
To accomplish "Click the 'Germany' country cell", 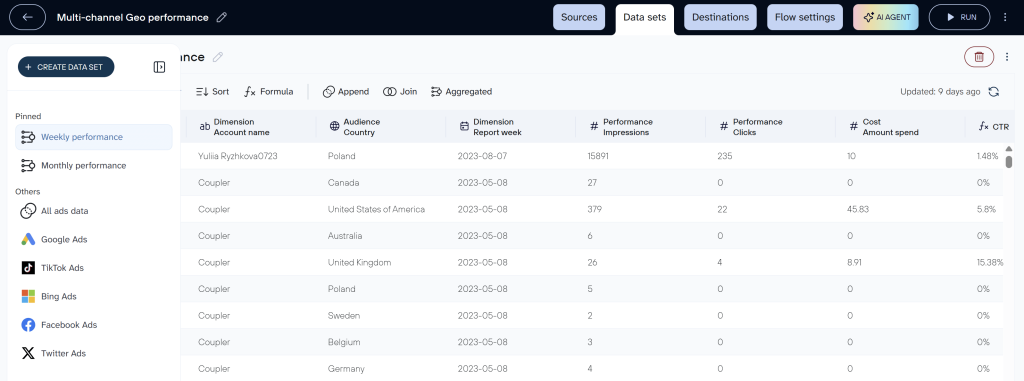I will click(346, 369).
